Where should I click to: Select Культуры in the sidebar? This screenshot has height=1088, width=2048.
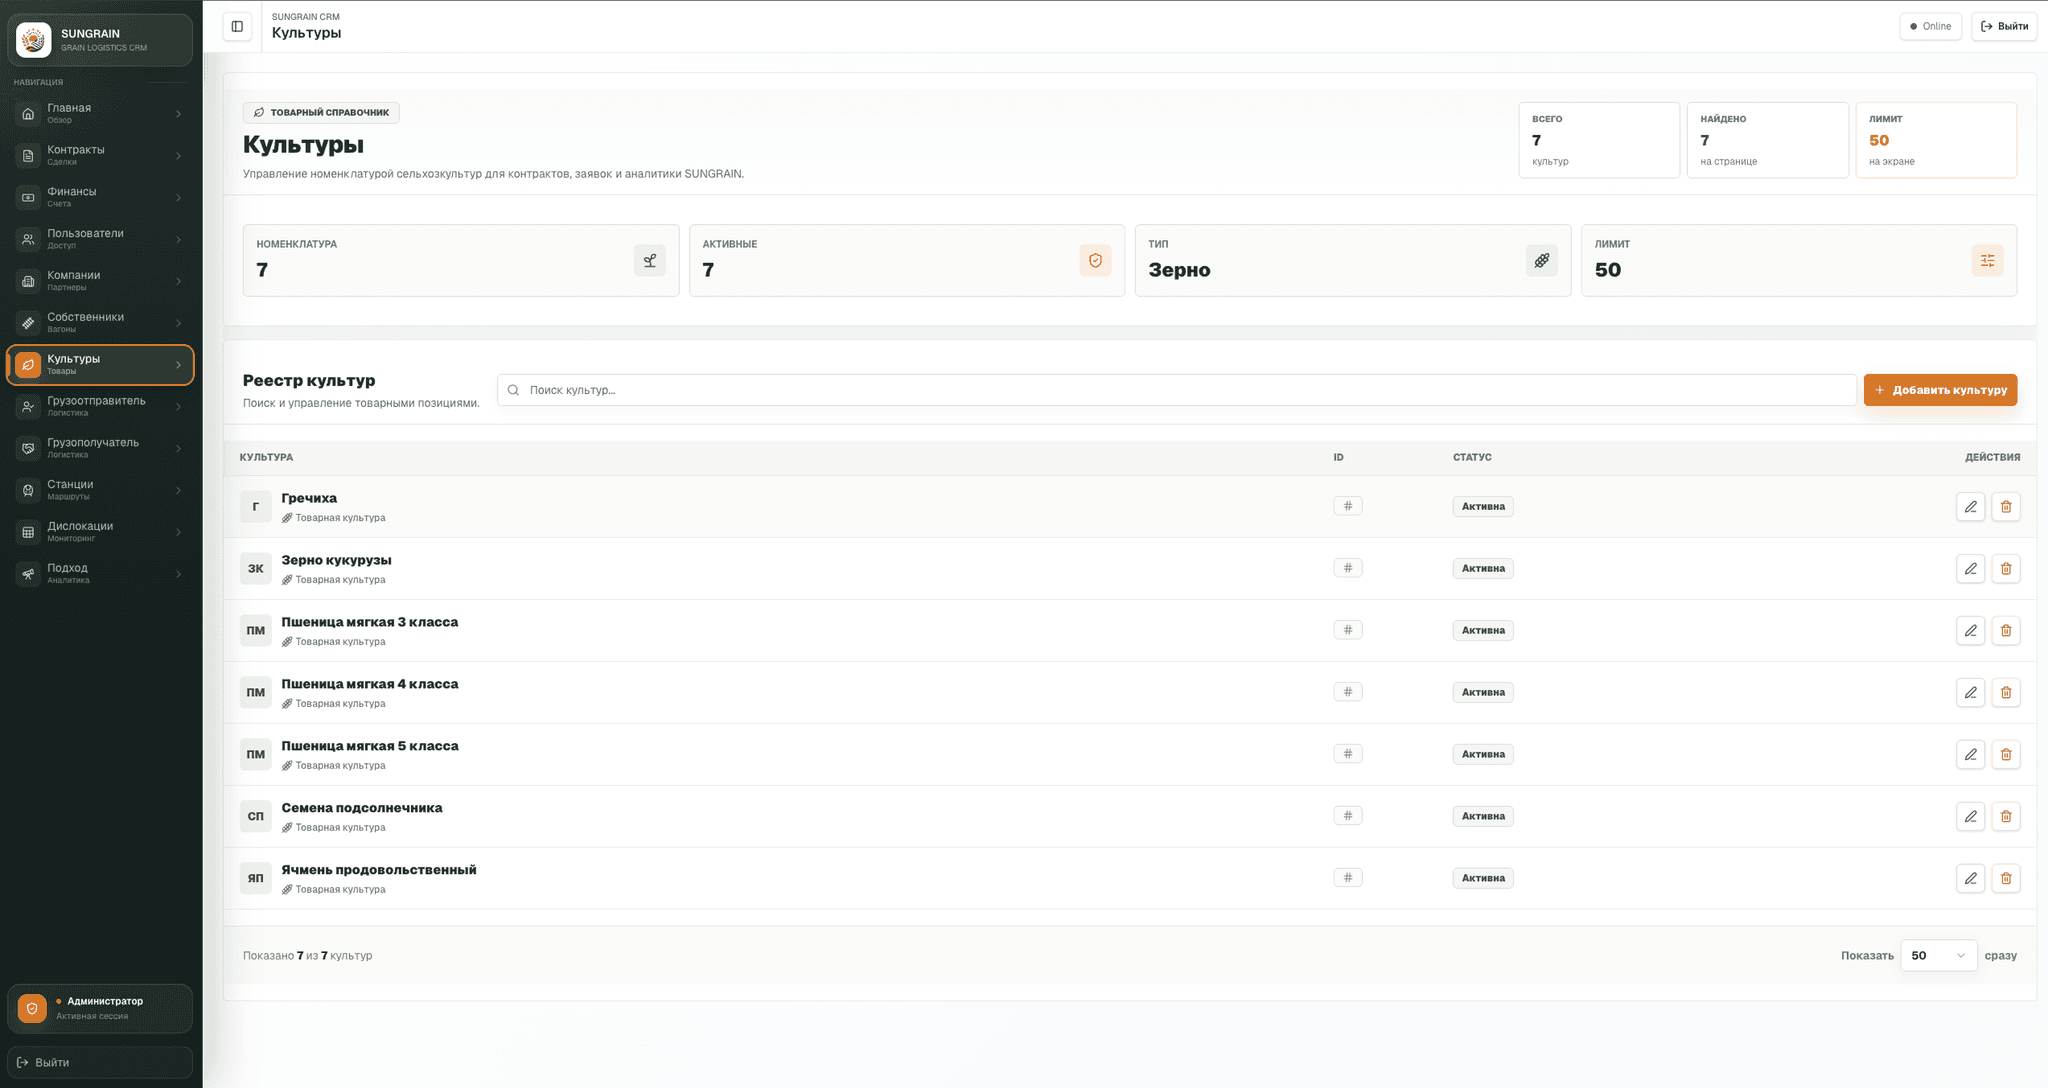[x=100, y=365]
